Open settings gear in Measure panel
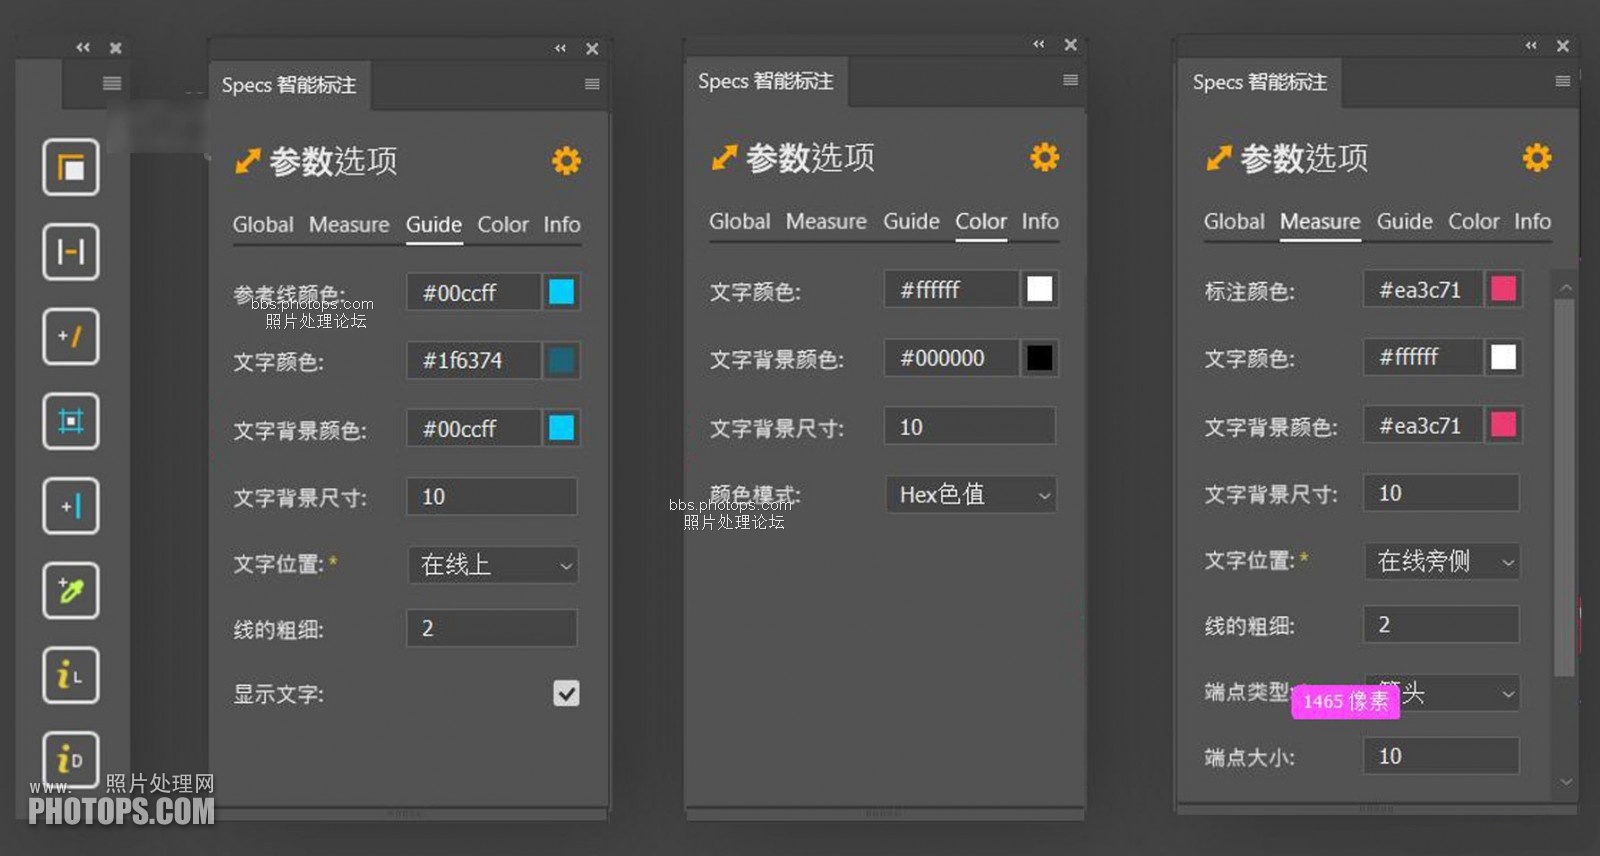Screen dimensions: 1600x856 1536,158
